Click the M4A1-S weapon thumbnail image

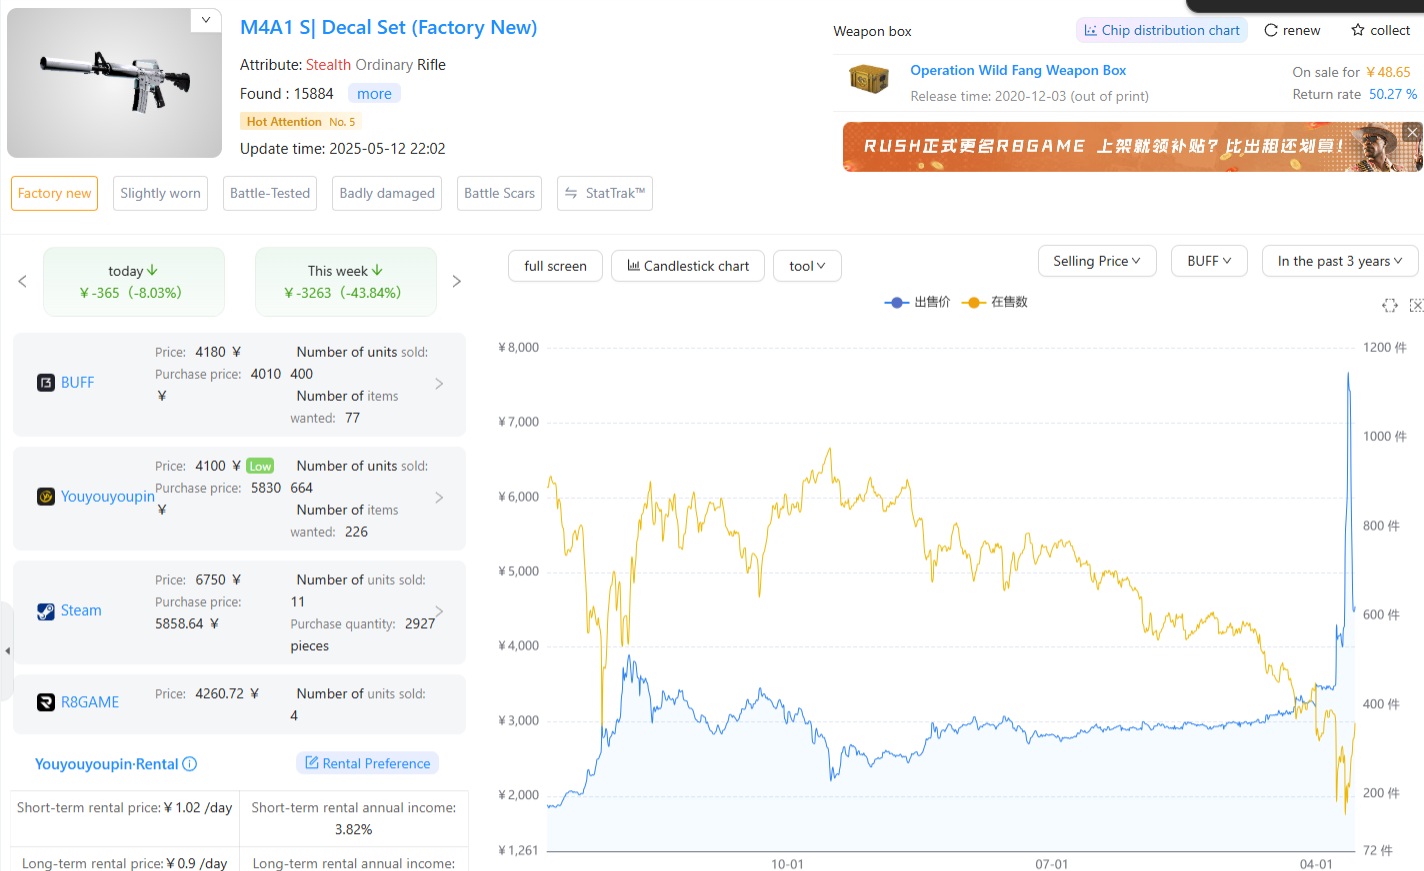(114, 83)
